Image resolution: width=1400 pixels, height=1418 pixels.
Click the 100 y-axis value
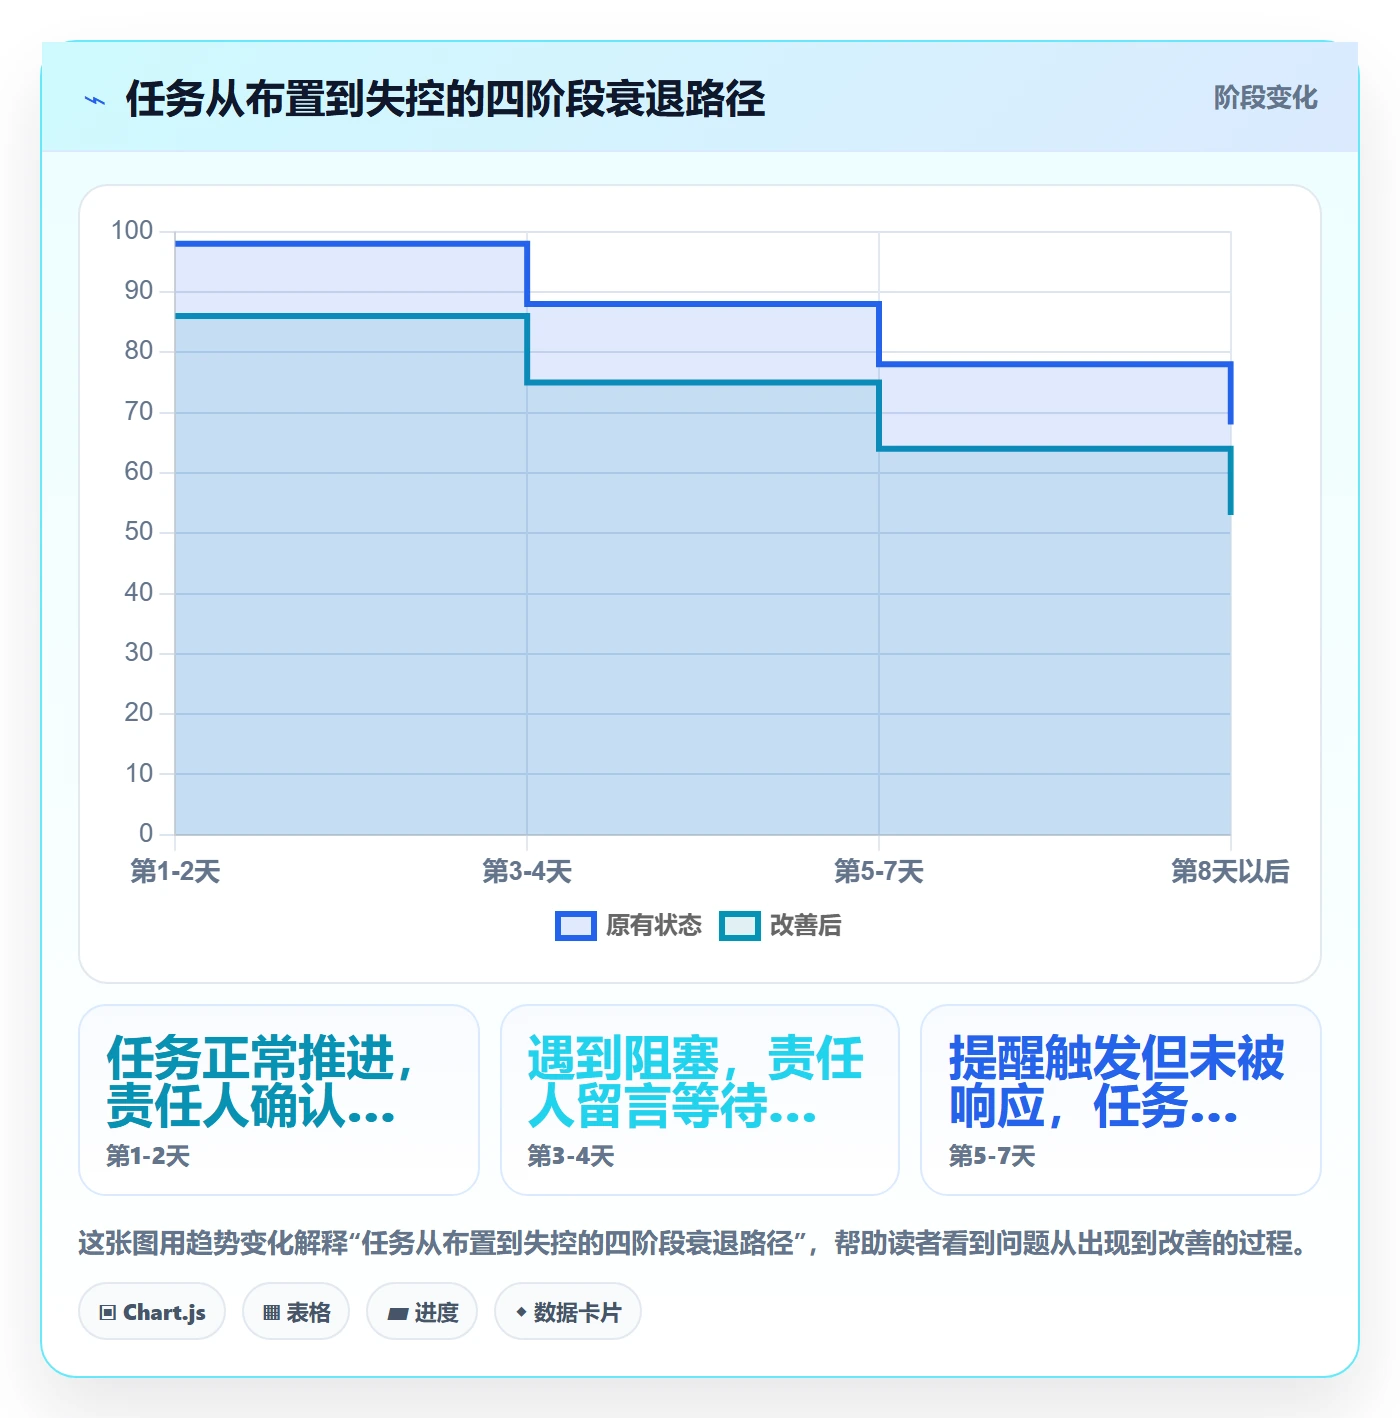pyautogui.click(x=132, y=231)
